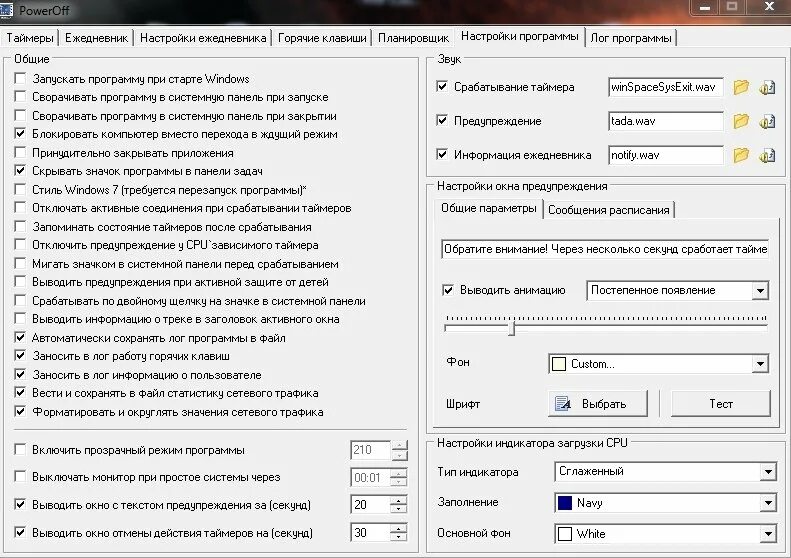Viewport: 791px width, 558px height.
Task: Play the tada.wav sound preview
Action: tap(767, 121)
